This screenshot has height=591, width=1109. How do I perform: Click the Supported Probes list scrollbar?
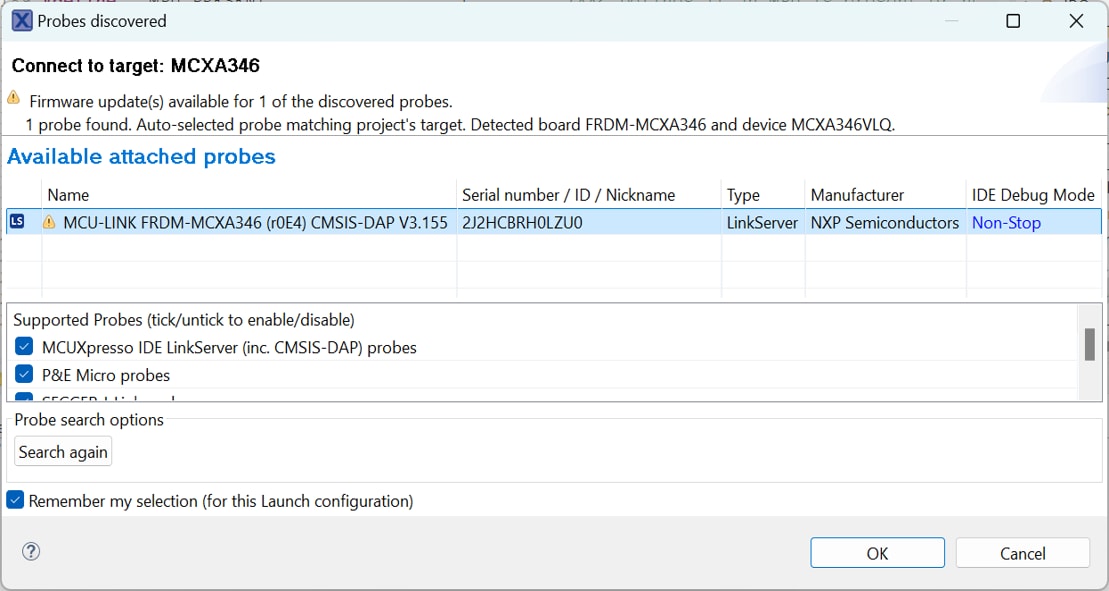(x=1089, y=345)
